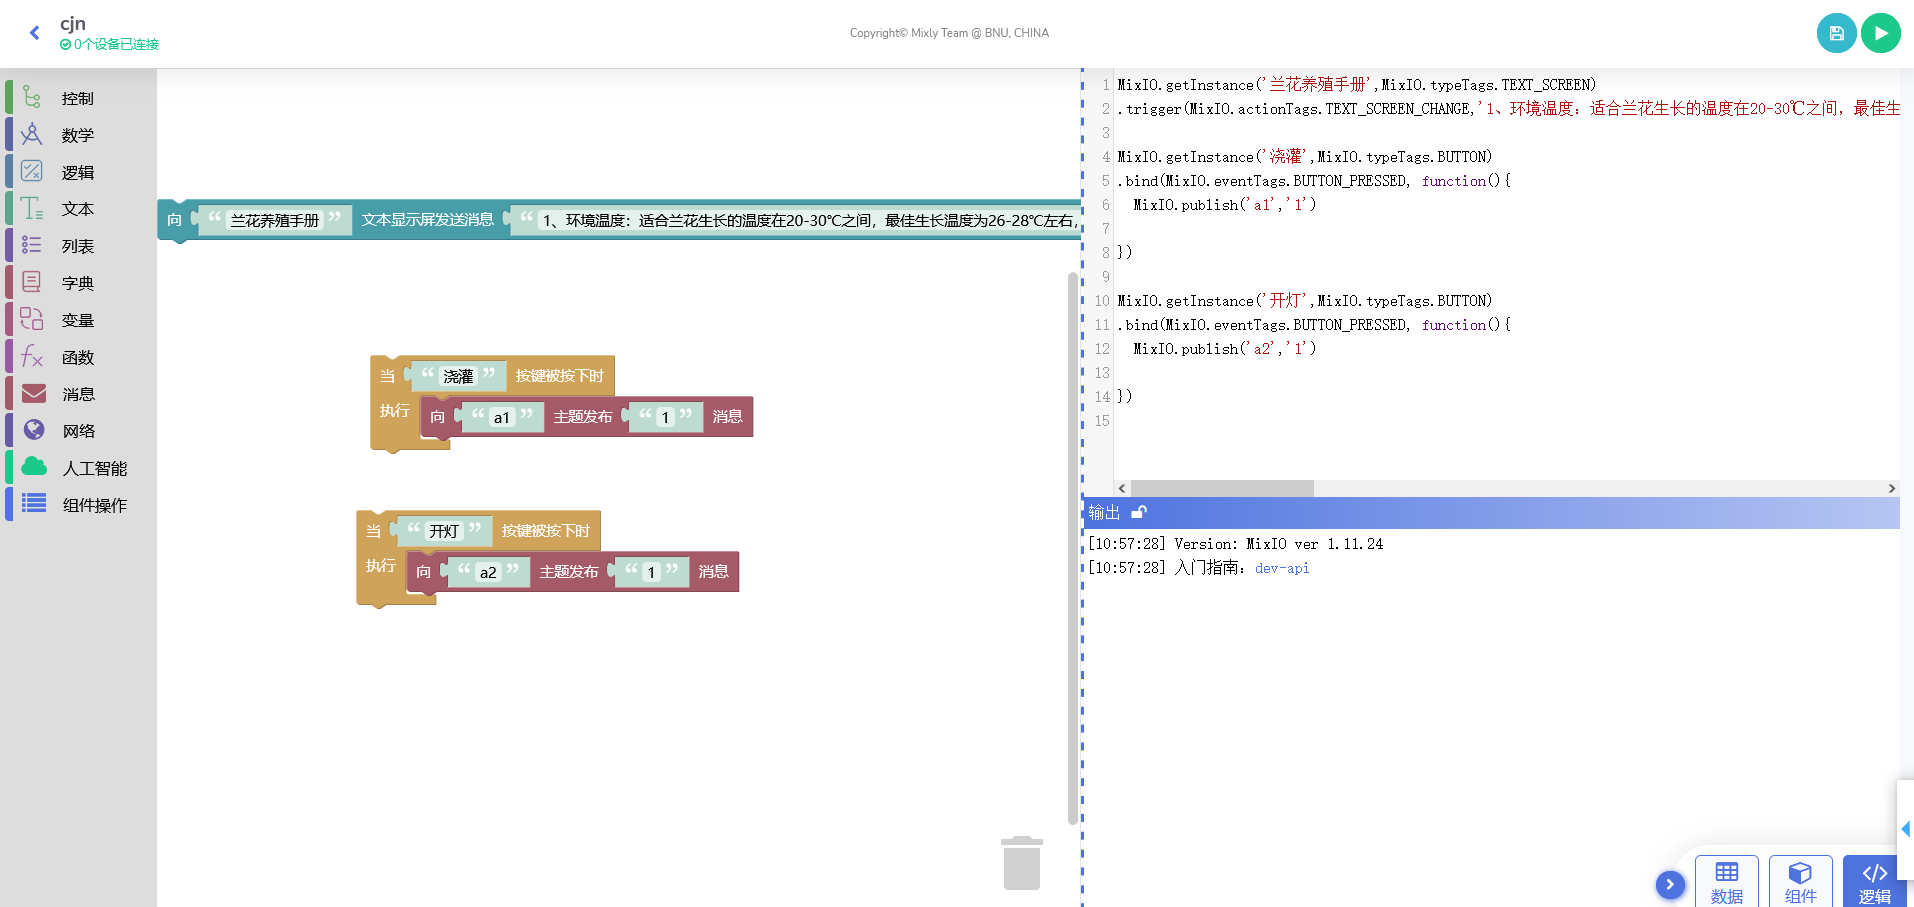Open the 字典 dictionary category icon

[32, 283]
